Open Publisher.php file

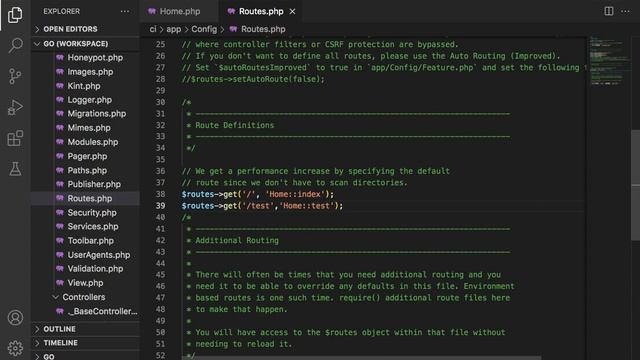[x=94, y=184]
